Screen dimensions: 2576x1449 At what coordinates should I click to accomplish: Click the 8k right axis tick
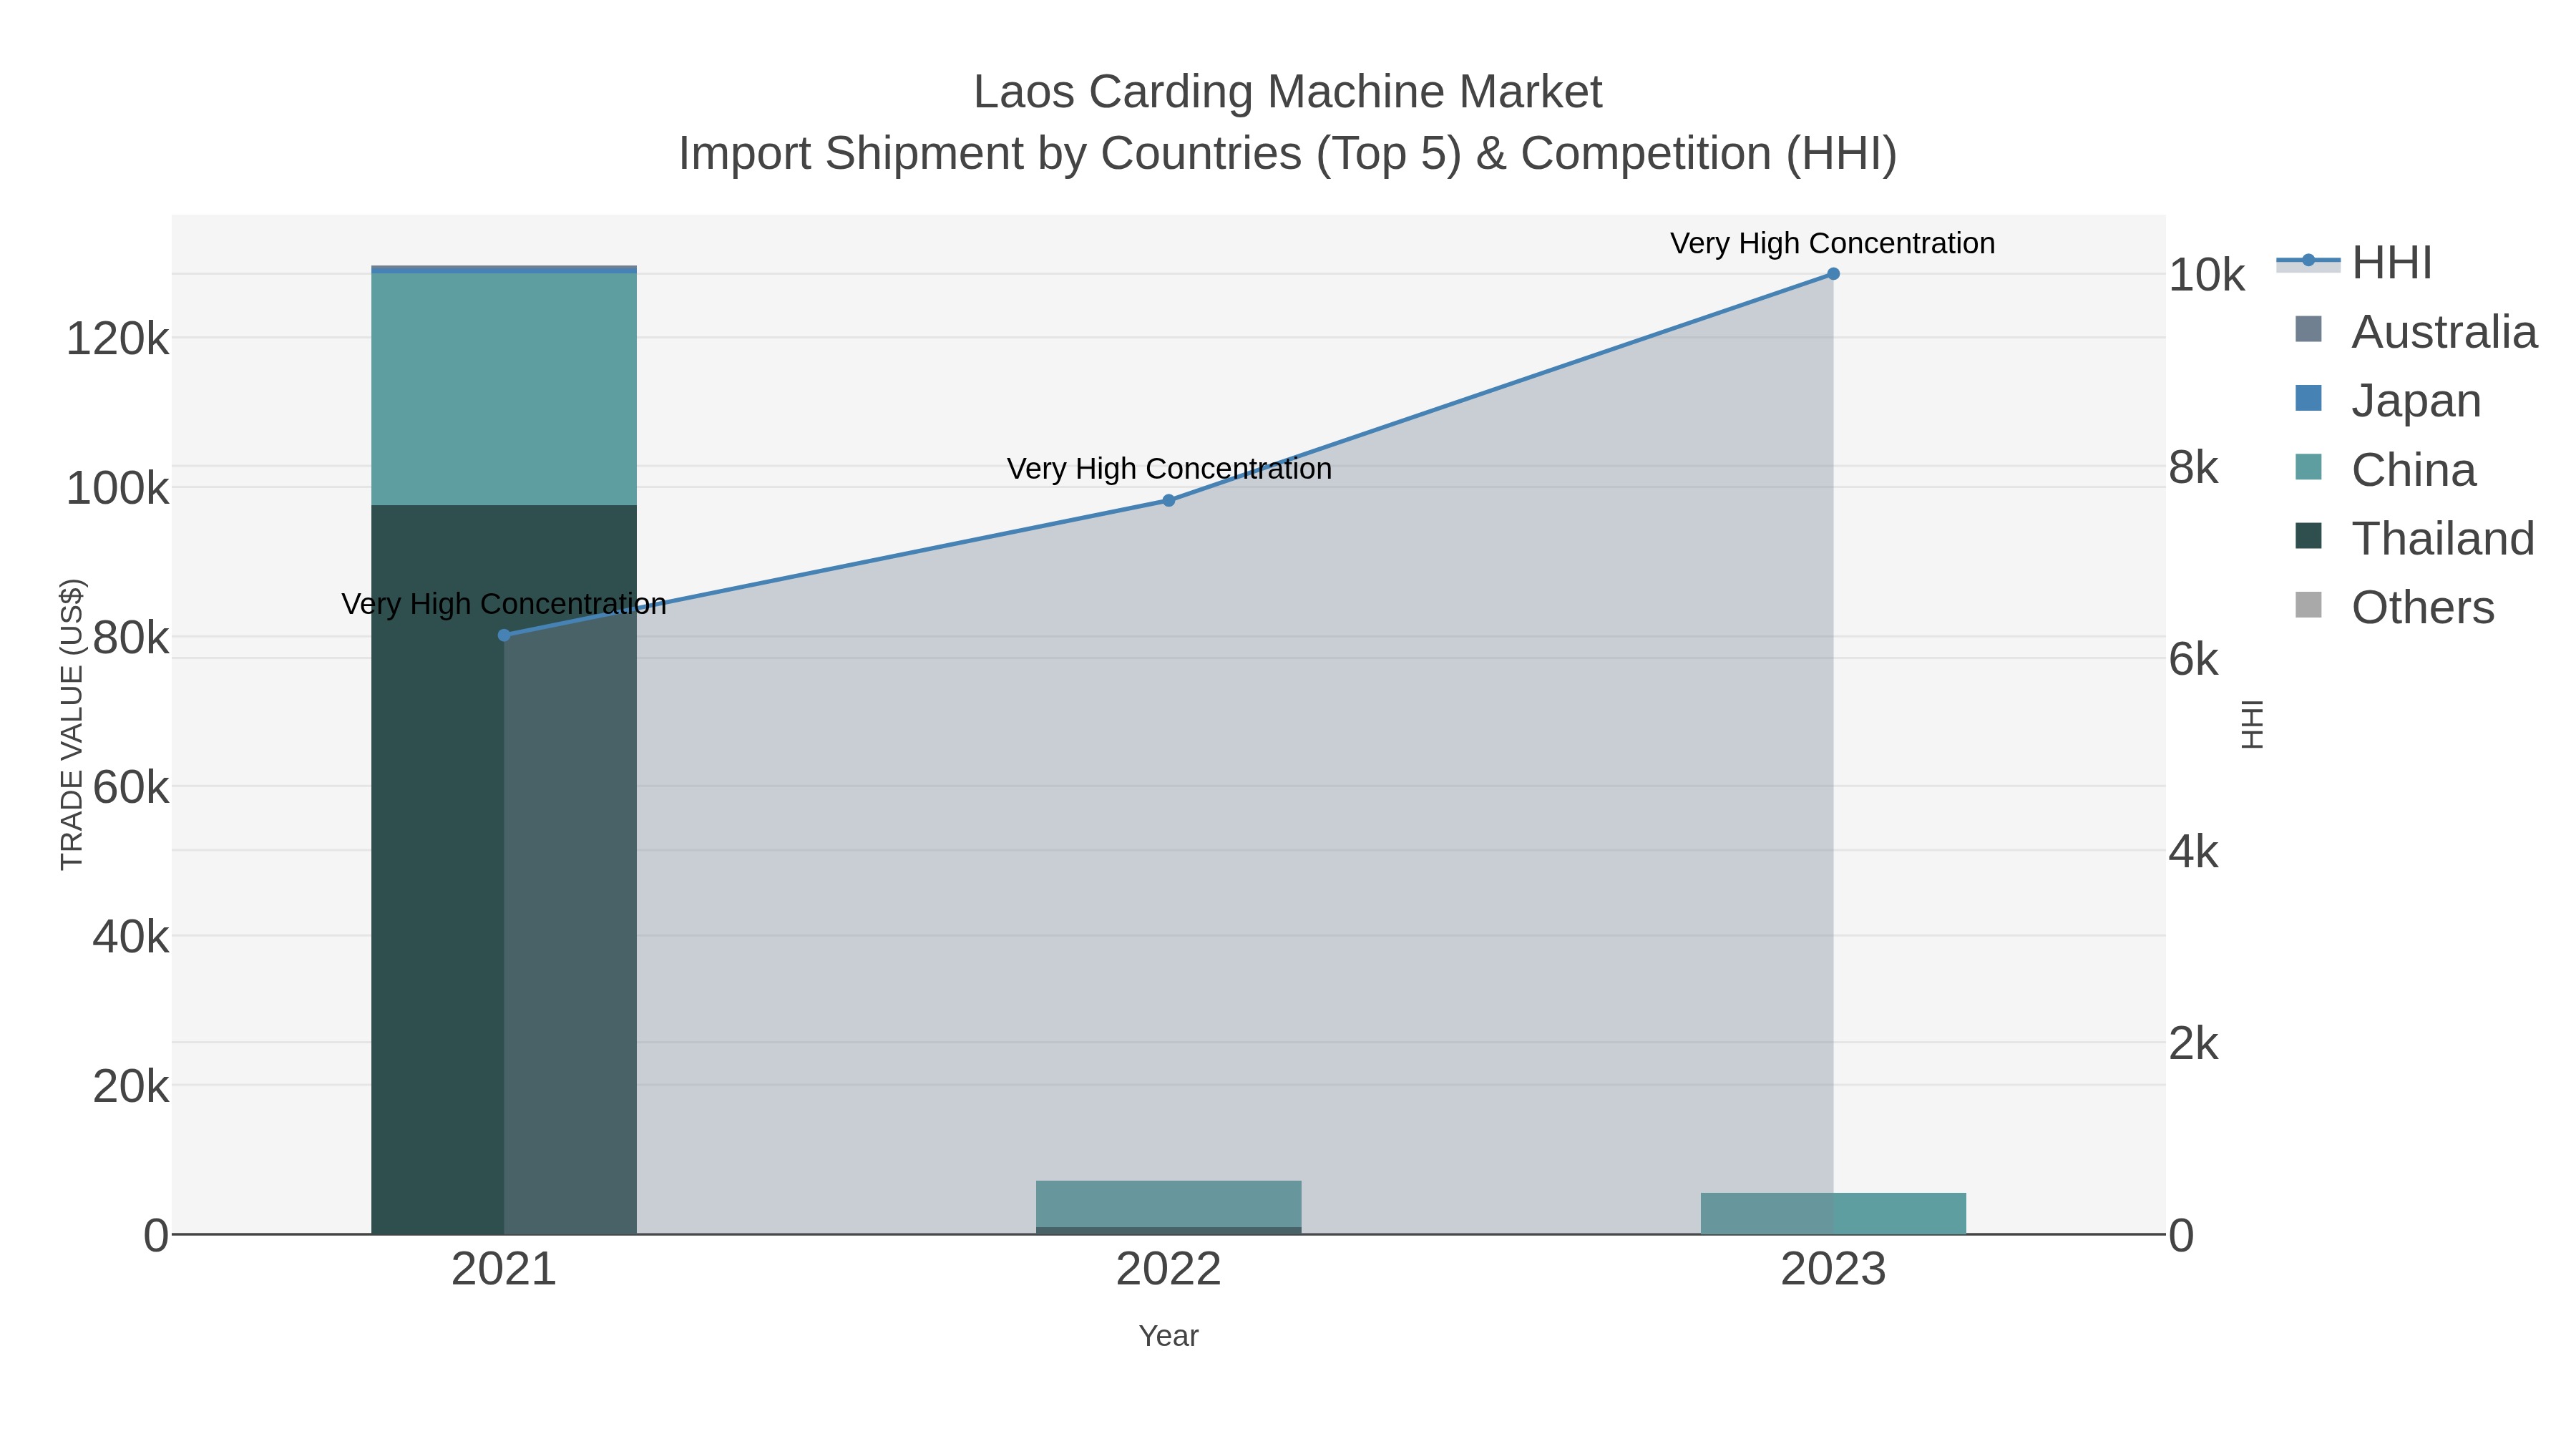pyautogui.click(x=2193, y=467)
